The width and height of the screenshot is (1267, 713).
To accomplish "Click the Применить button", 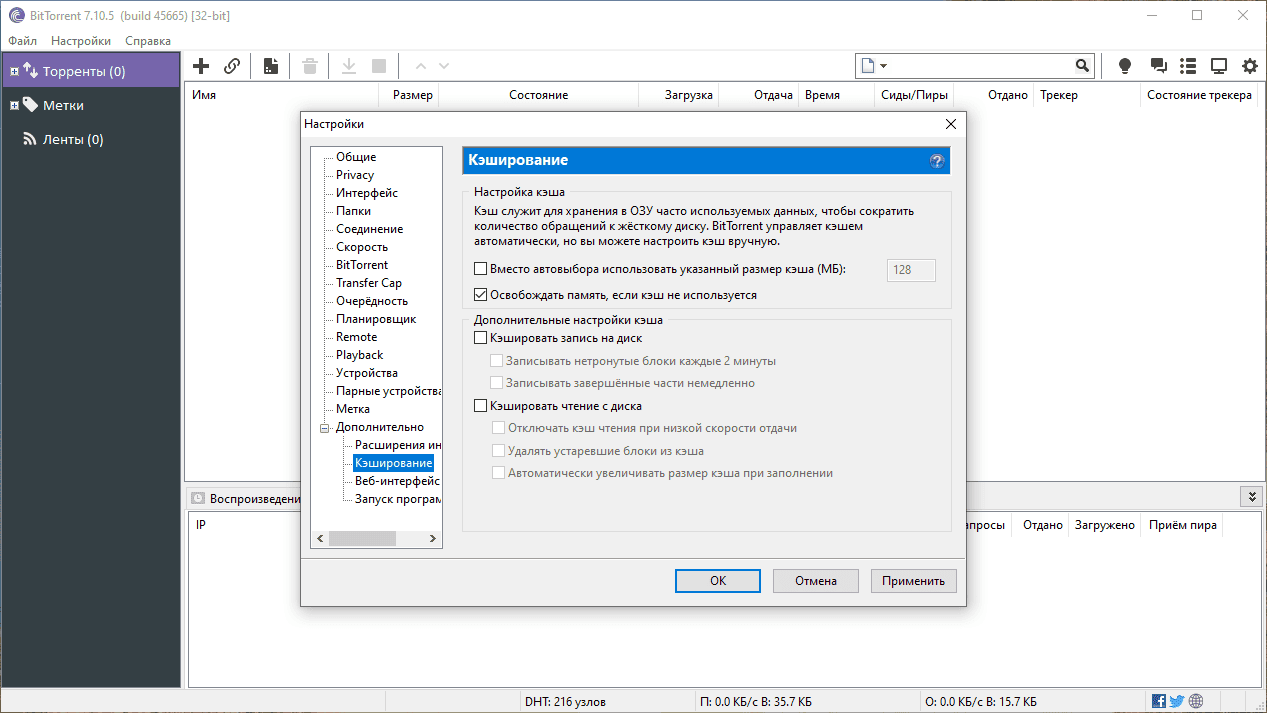I will (x=914, y=580).
